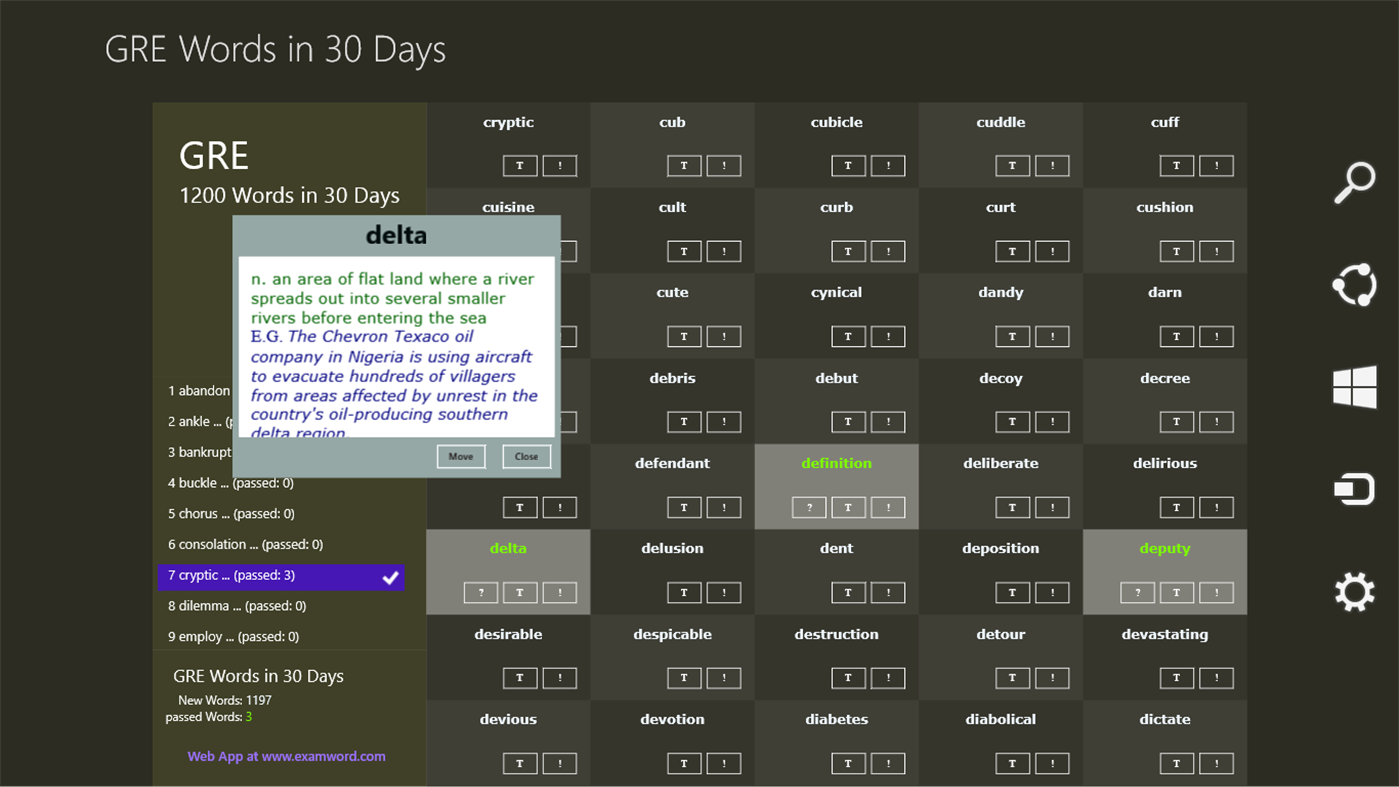The image size is (1399, 787).
Task: Close the delta definition popup
Action: coord(526,456)
